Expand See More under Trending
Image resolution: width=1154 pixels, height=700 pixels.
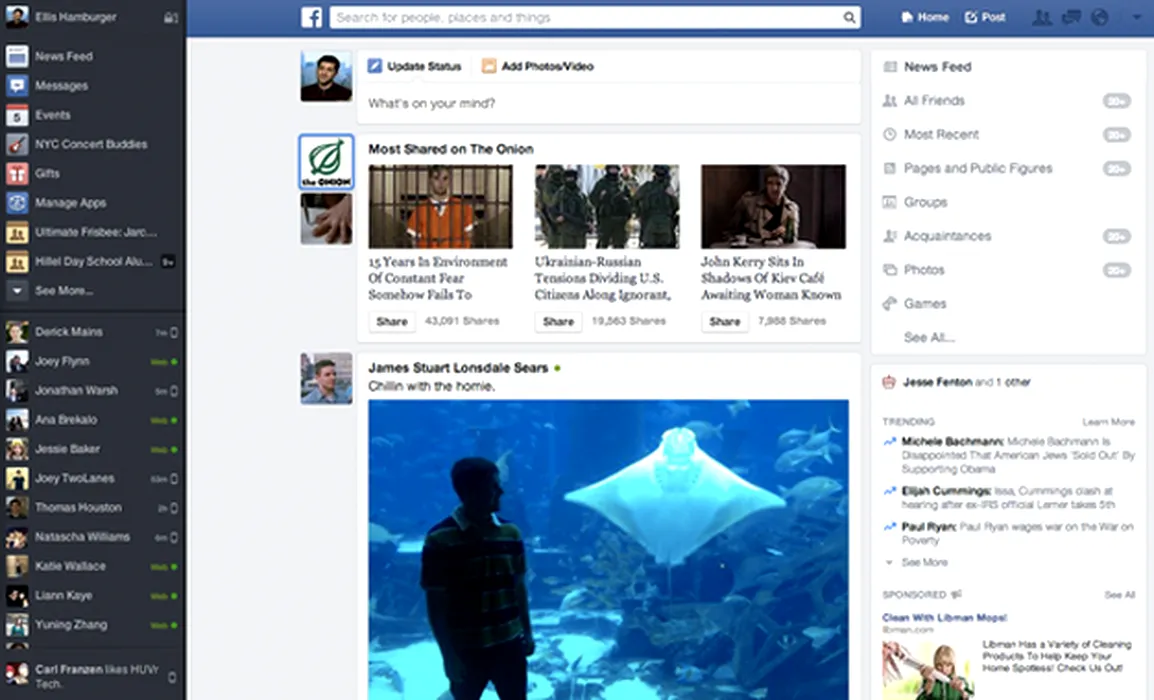pos(924,562)
